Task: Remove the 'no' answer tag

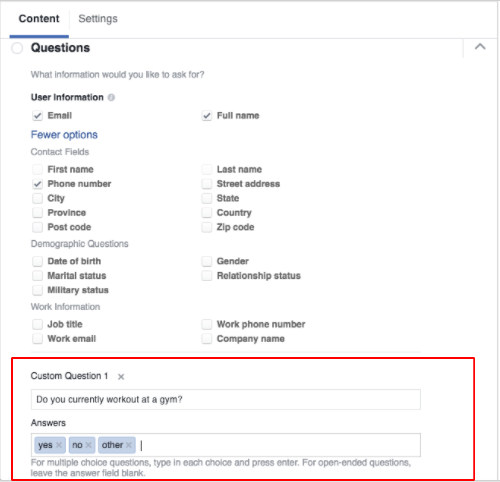Action: tap(88, 445)
